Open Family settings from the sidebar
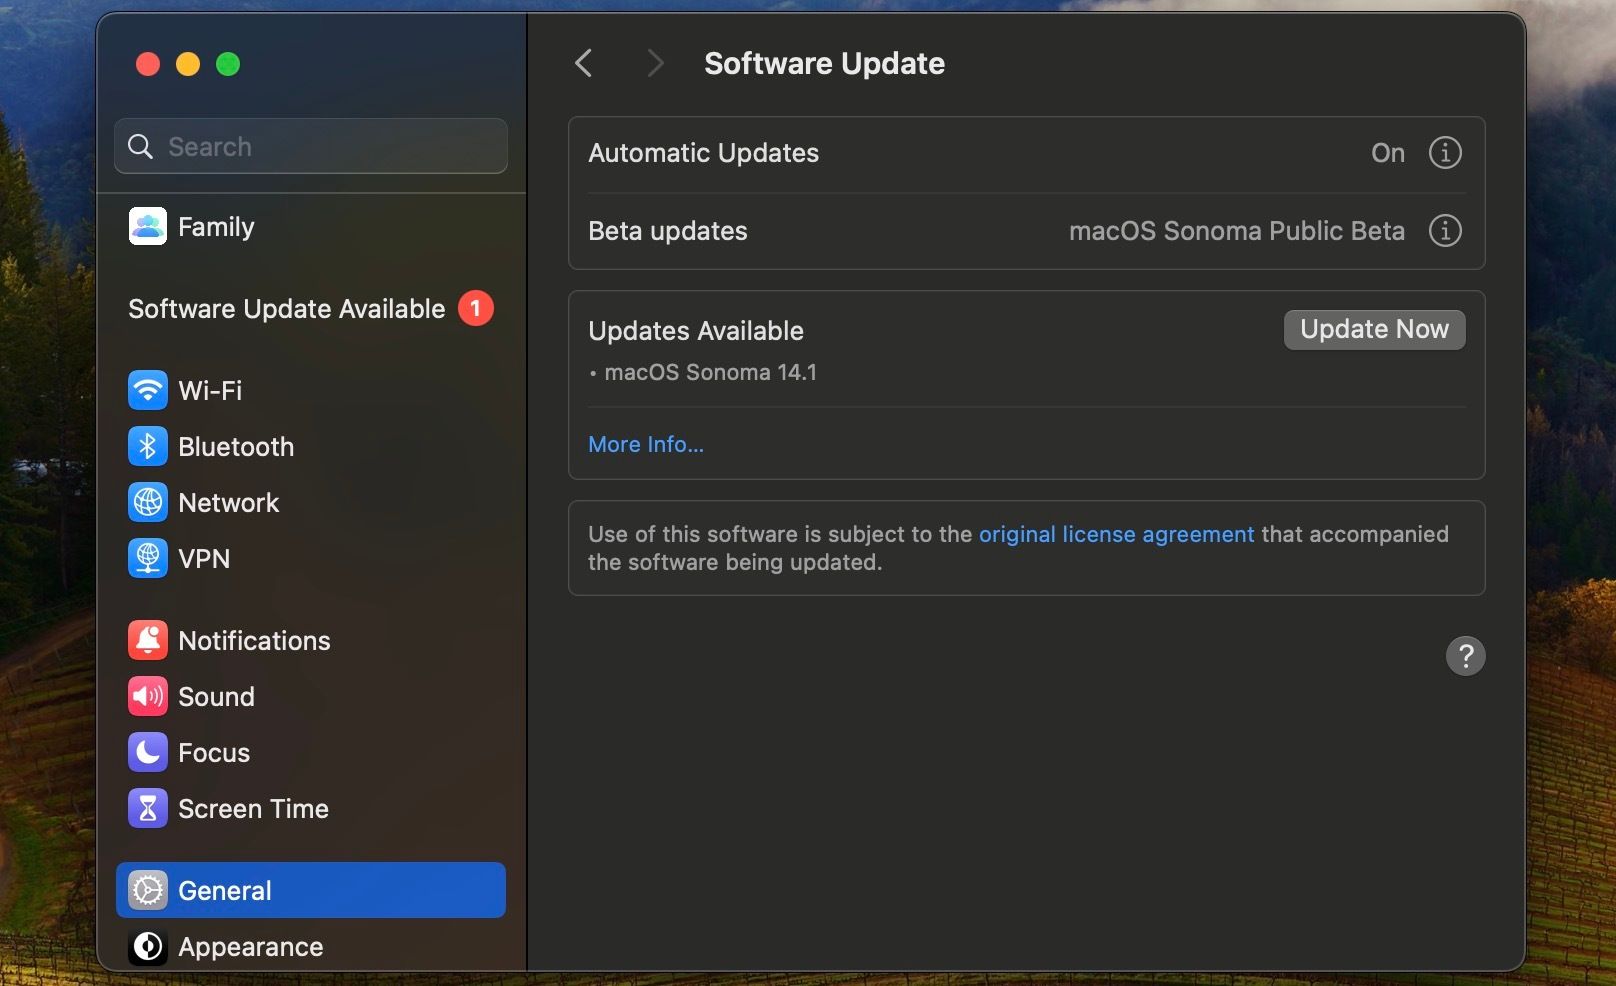The image size is (1616, 986). point(216,227)
